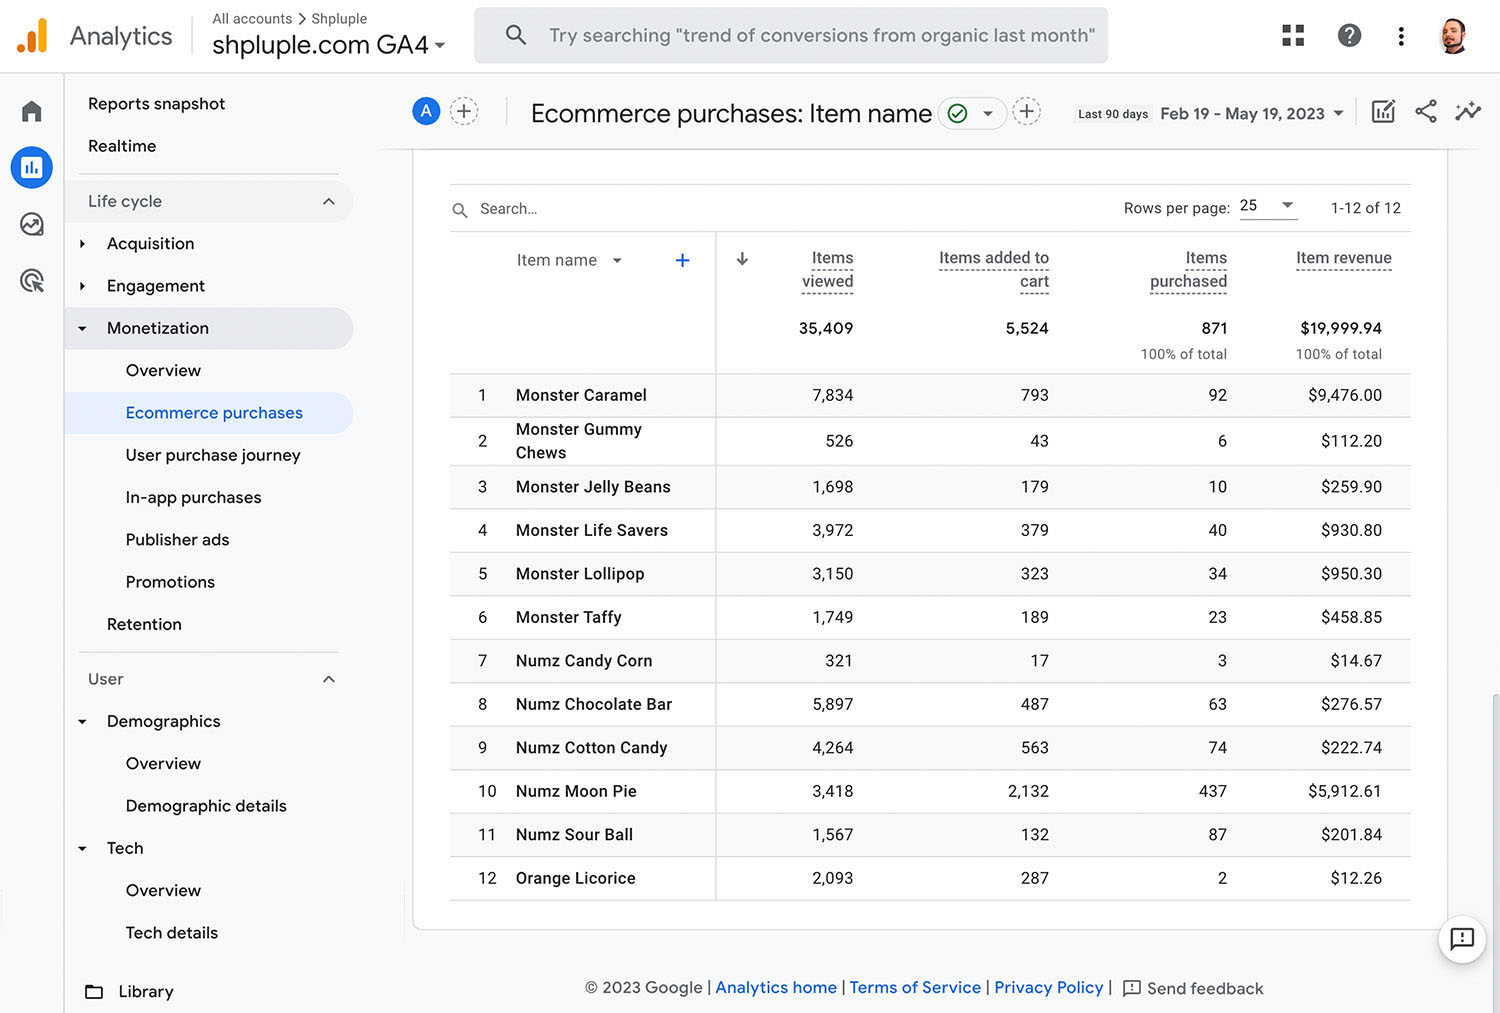Screen dimensions: 1500x1013
Task: Open the shpluple.com GA4 property dropdown
Action: [x=329, y=45]
